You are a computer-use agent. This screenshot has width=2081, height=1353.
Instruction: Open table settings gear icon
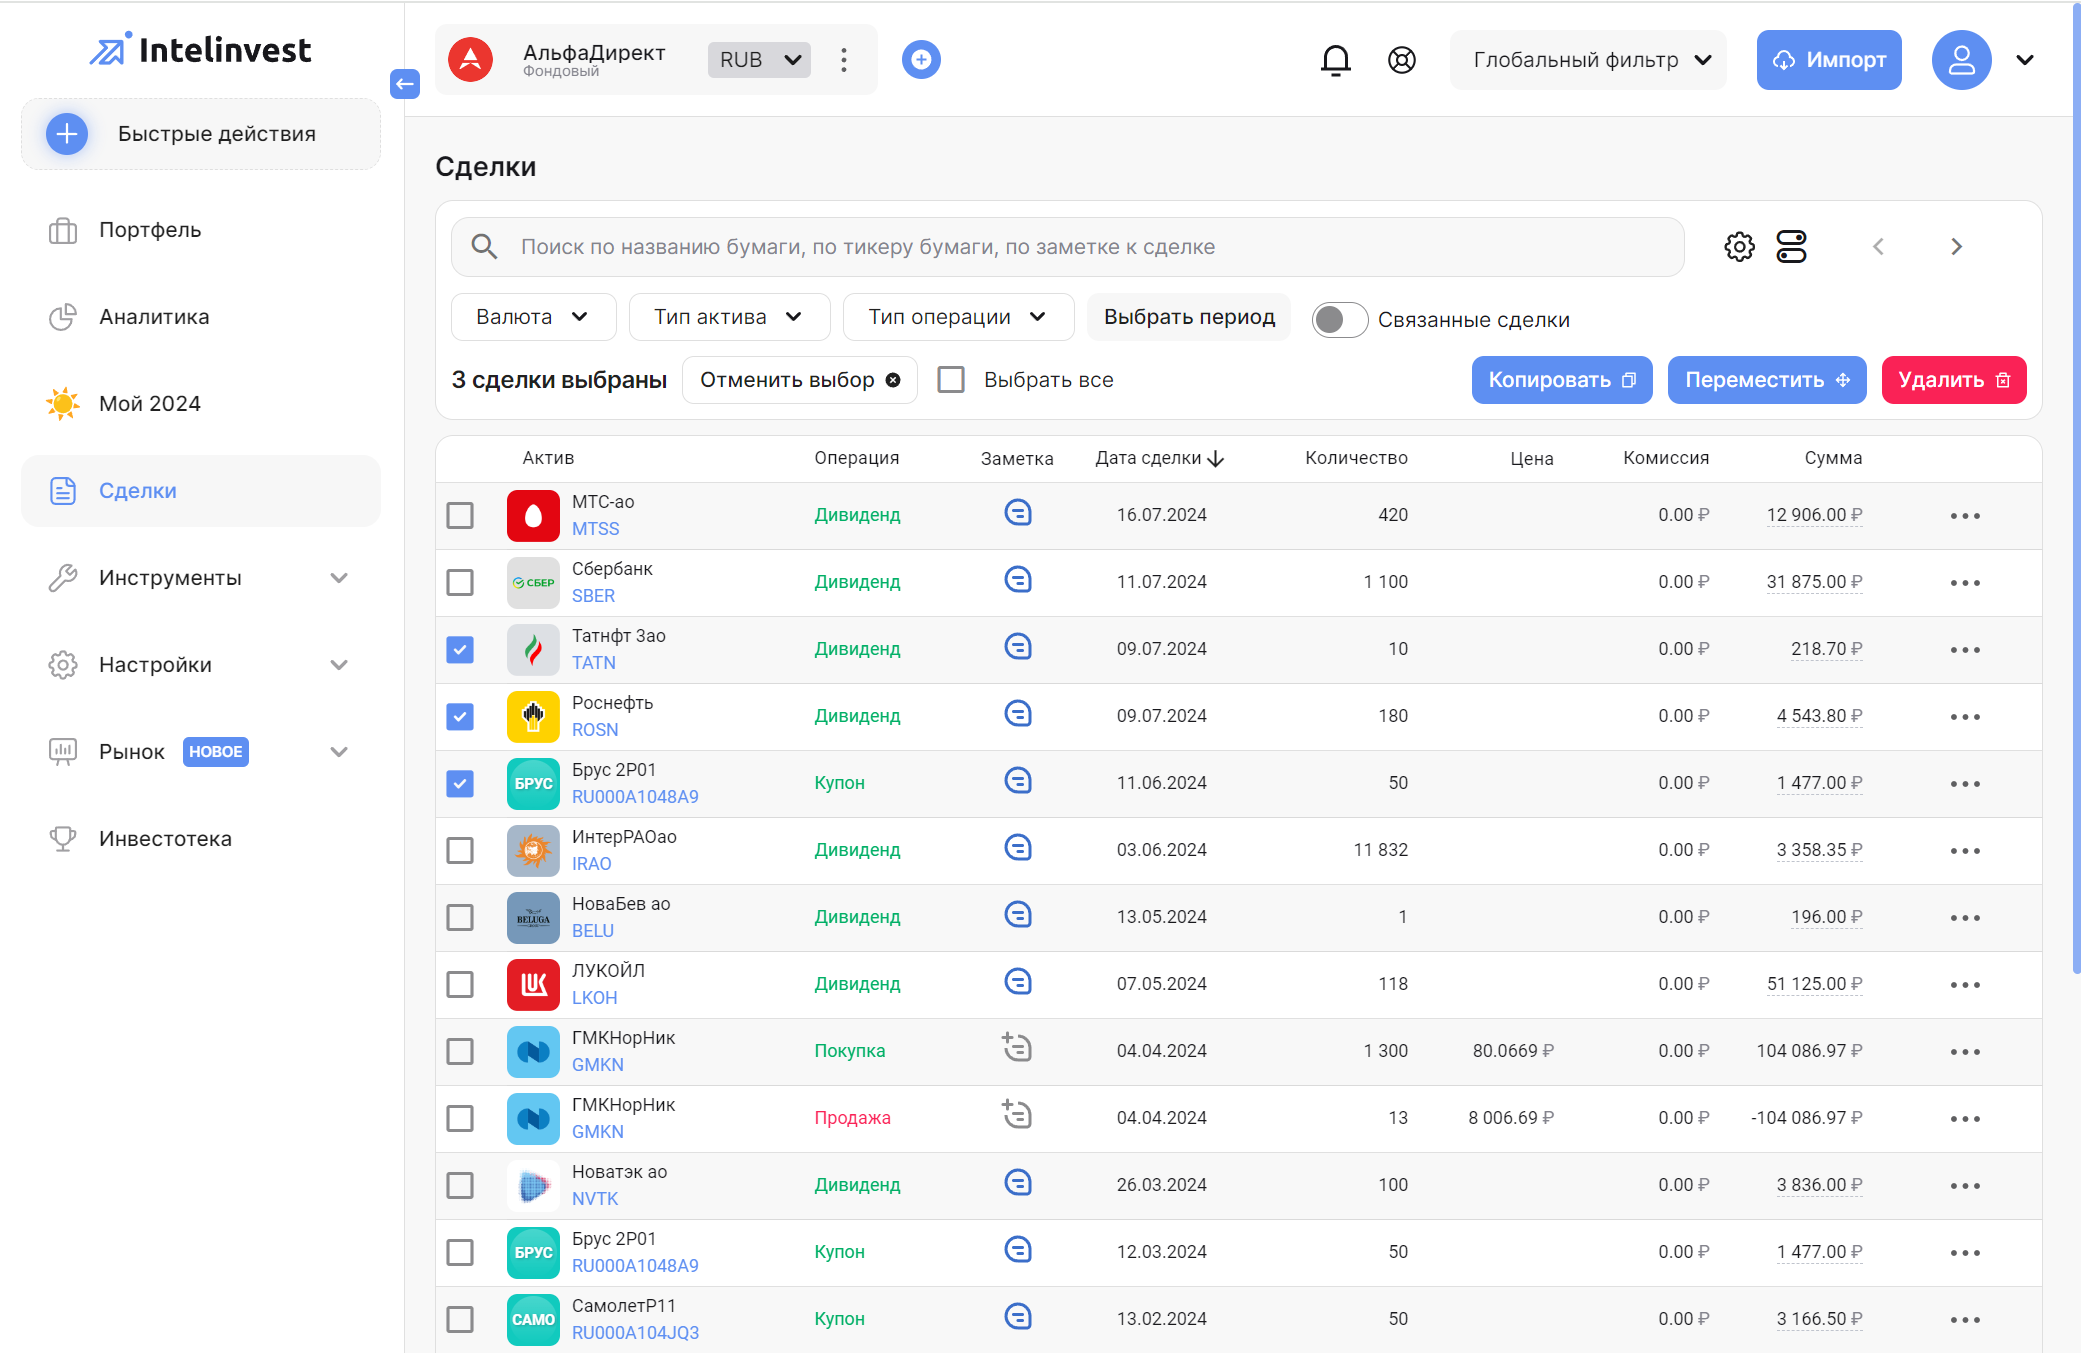pos(1740,247)
